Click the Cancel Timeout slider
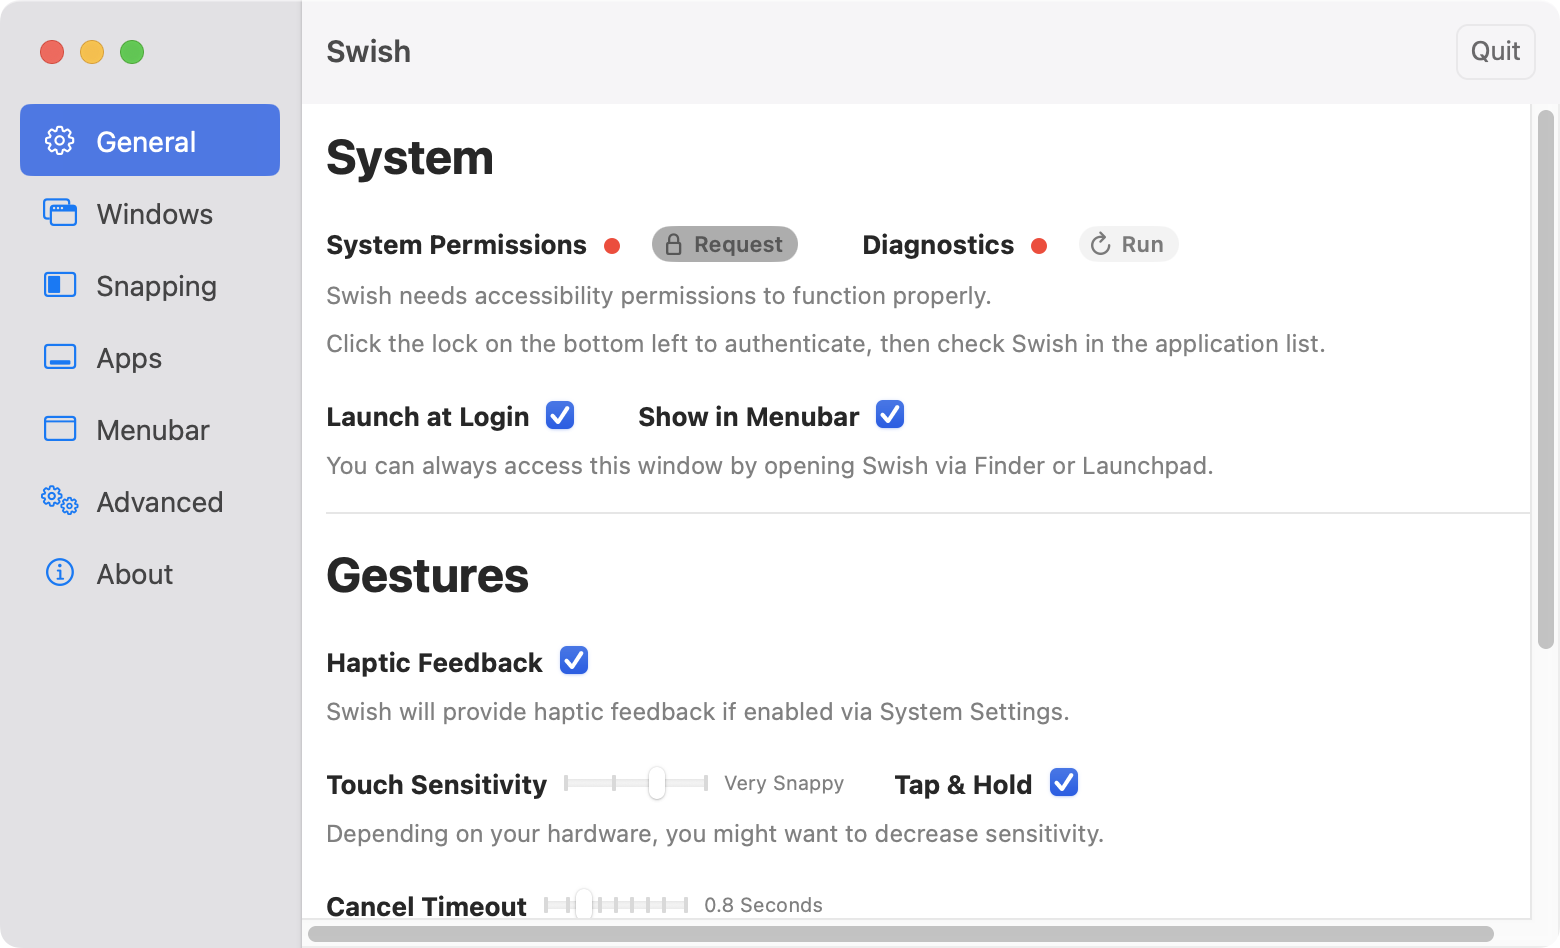 [616, 905]
